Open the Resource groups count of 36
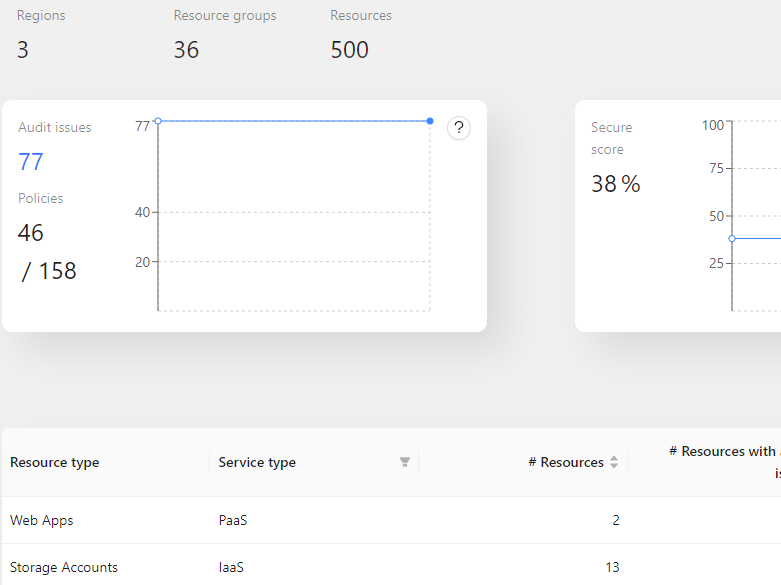The image size is (781, 585). click(186, 50)
